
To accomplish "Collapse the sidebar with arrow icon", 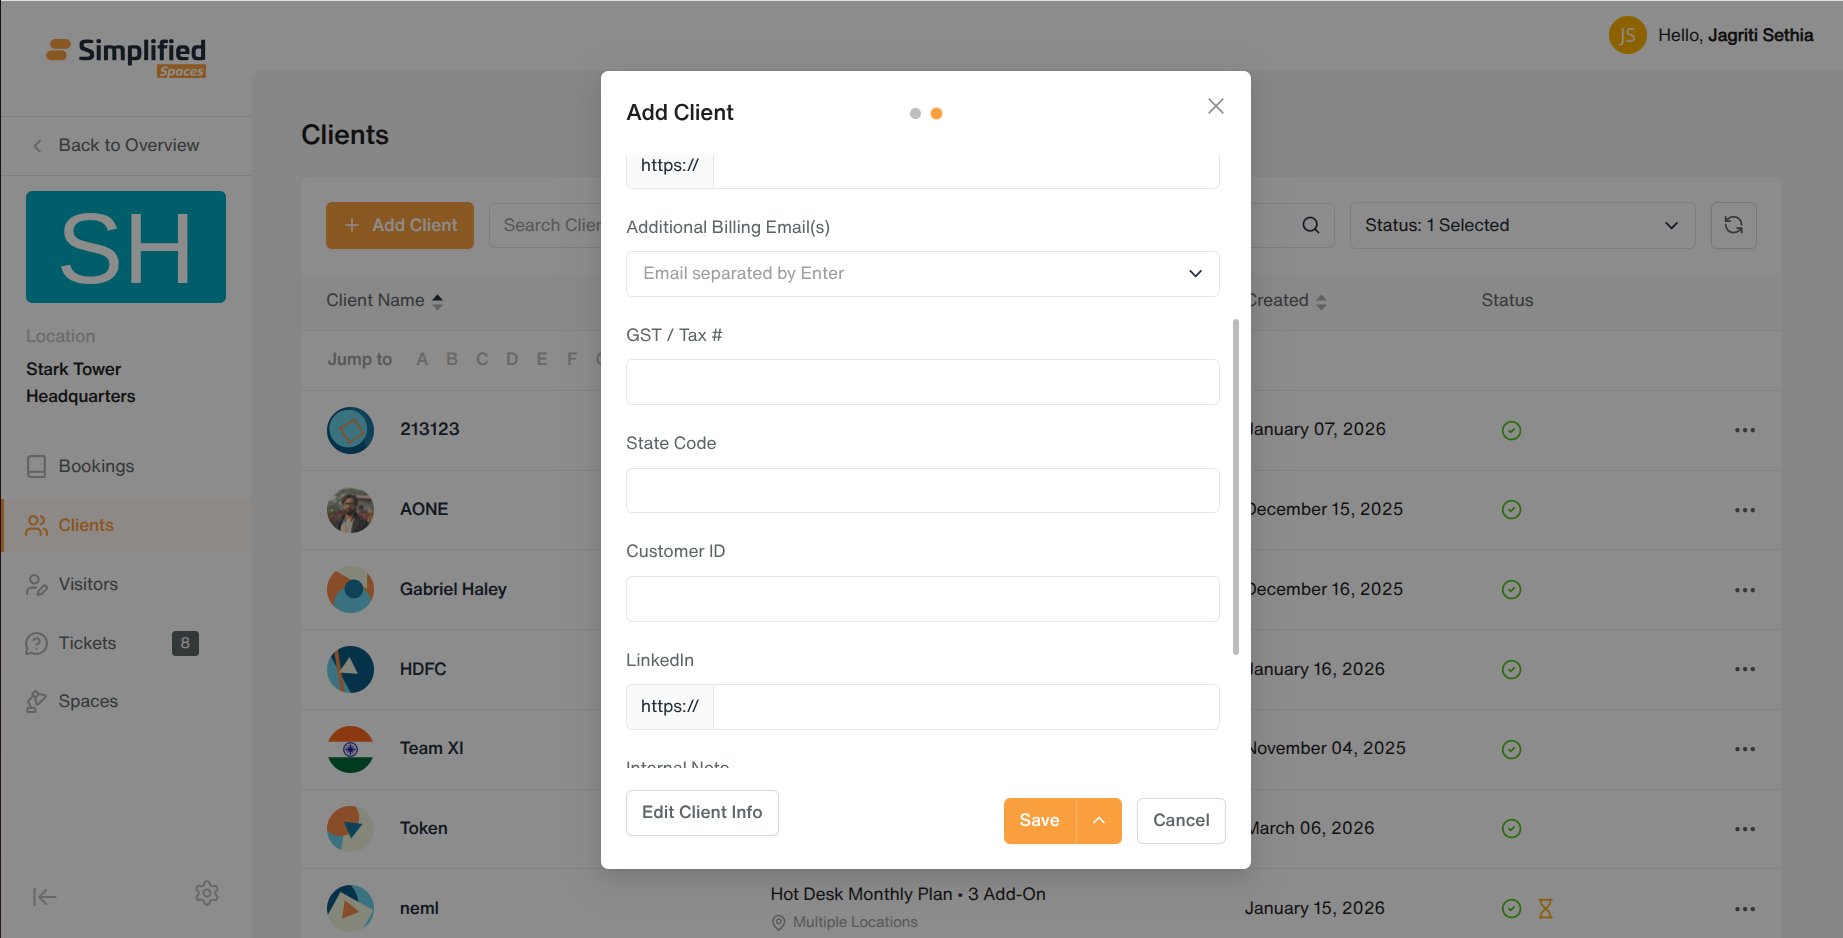I will (x=44, y=897).
